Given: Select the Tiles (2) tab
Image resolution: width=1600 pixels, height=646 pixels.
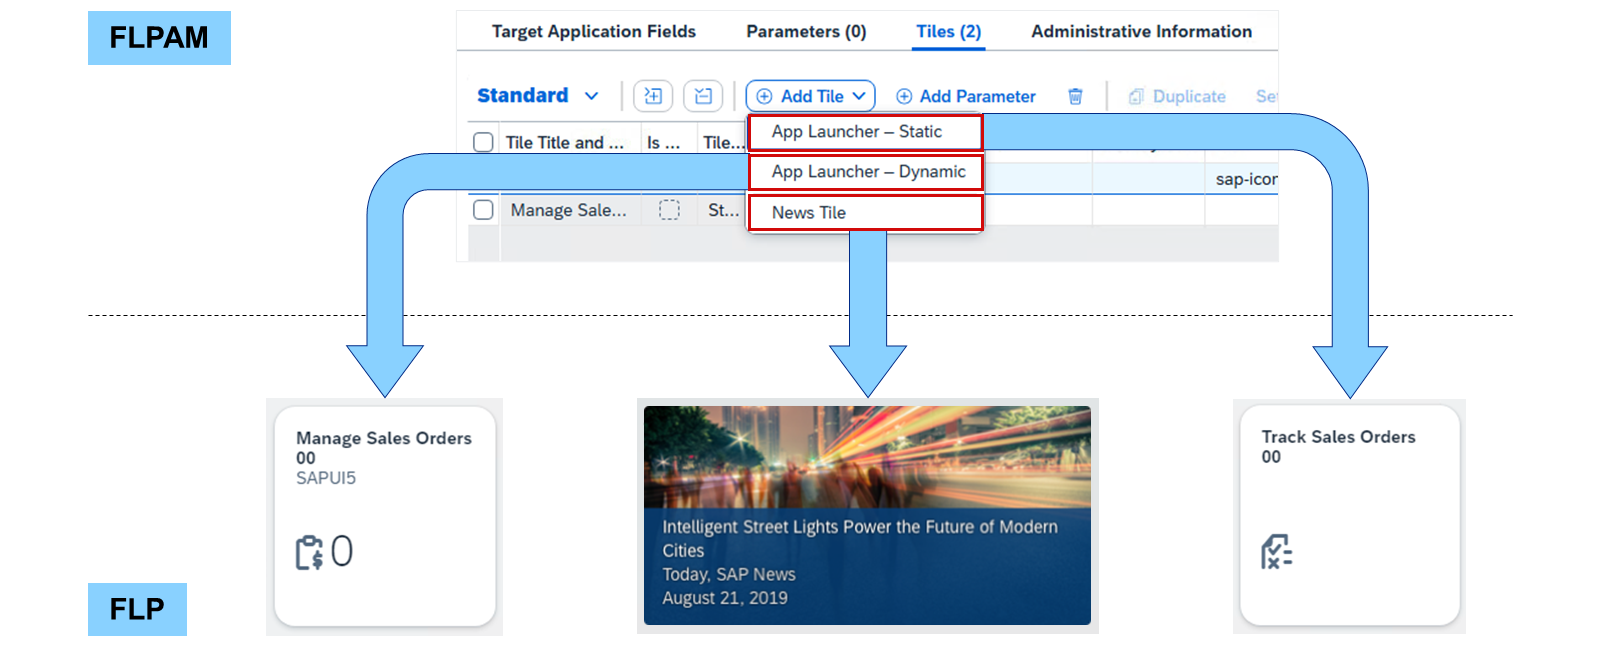Looking at the screenshot, I should pyautogui.click(x=948, y=32).
